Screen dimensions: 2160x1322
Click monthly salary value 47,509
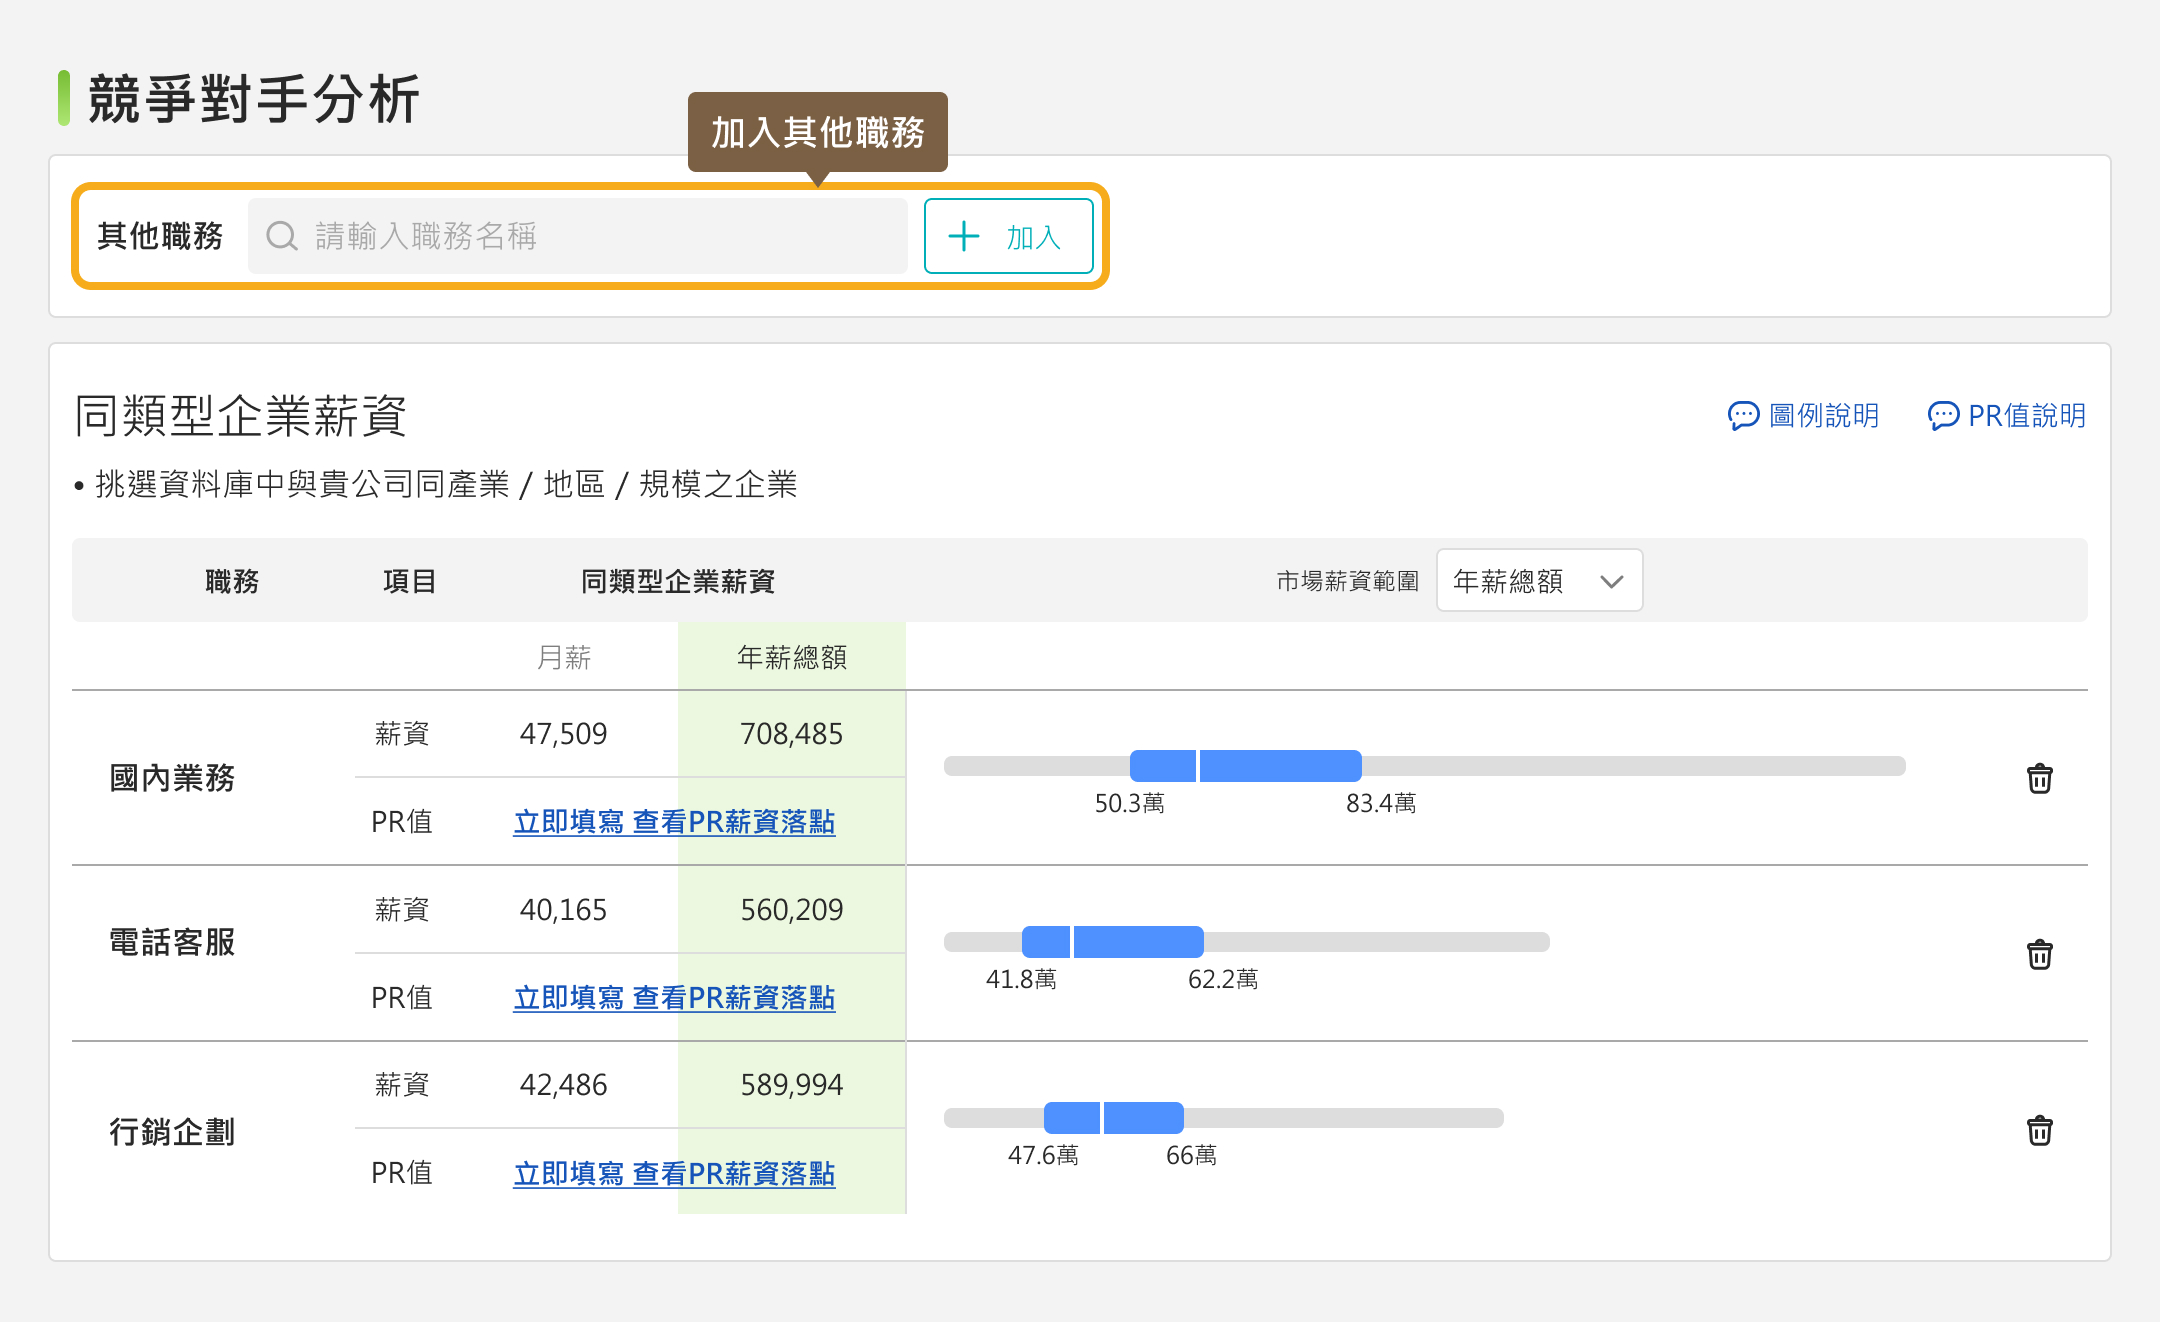point(563,734)
